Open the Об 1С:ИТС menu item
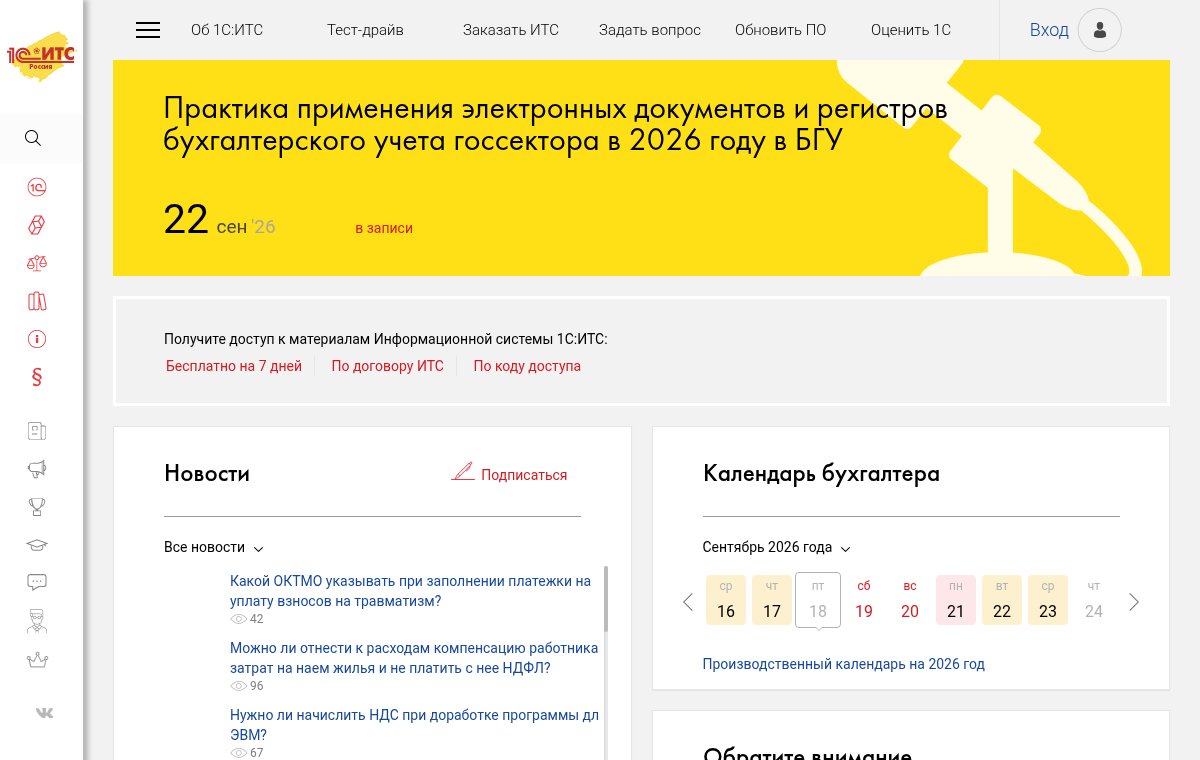Image resolution: width=1200 pixels, height=760 pixels. [x=227, y=30]
